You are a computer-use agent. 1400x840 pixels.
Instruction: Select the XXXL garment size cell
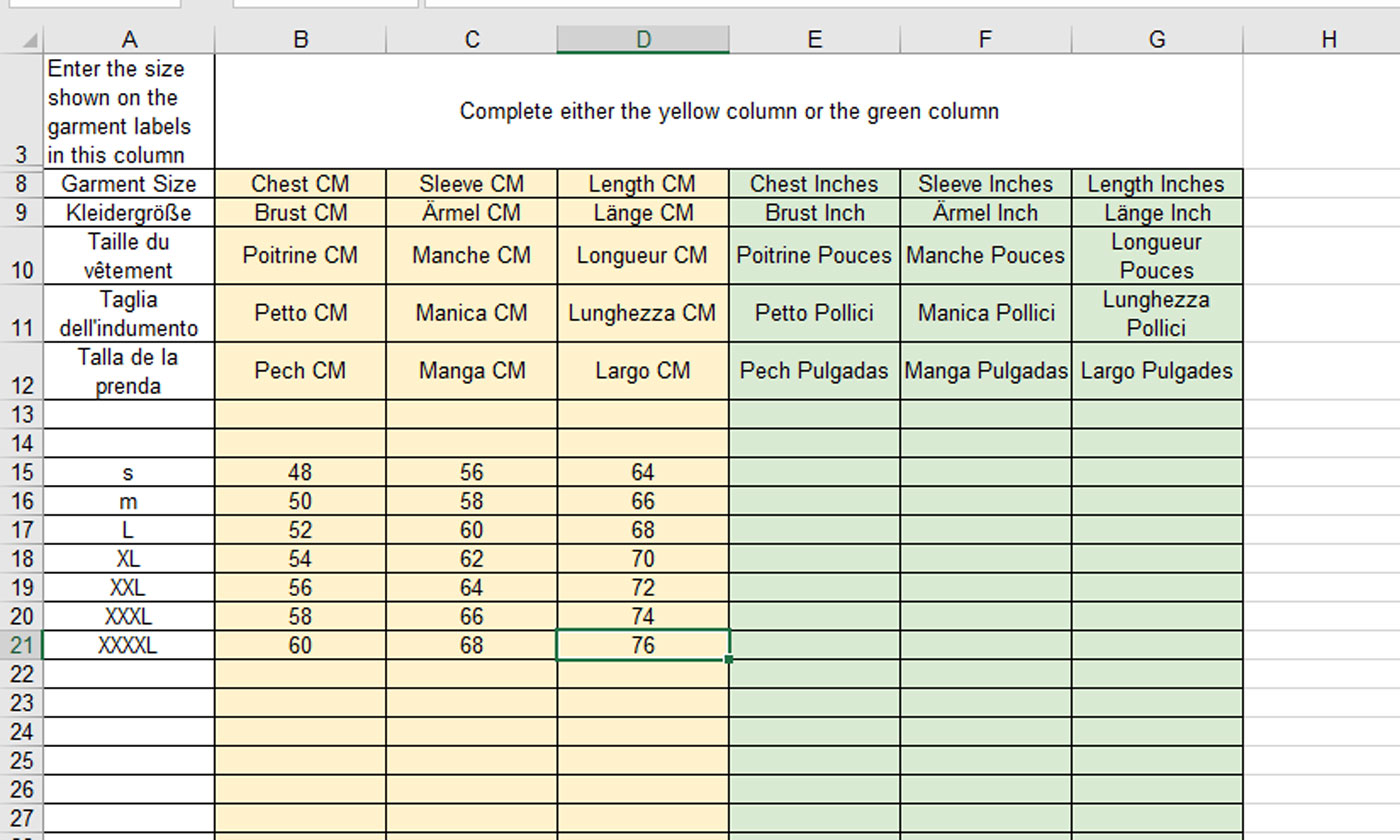coord(129,616)
